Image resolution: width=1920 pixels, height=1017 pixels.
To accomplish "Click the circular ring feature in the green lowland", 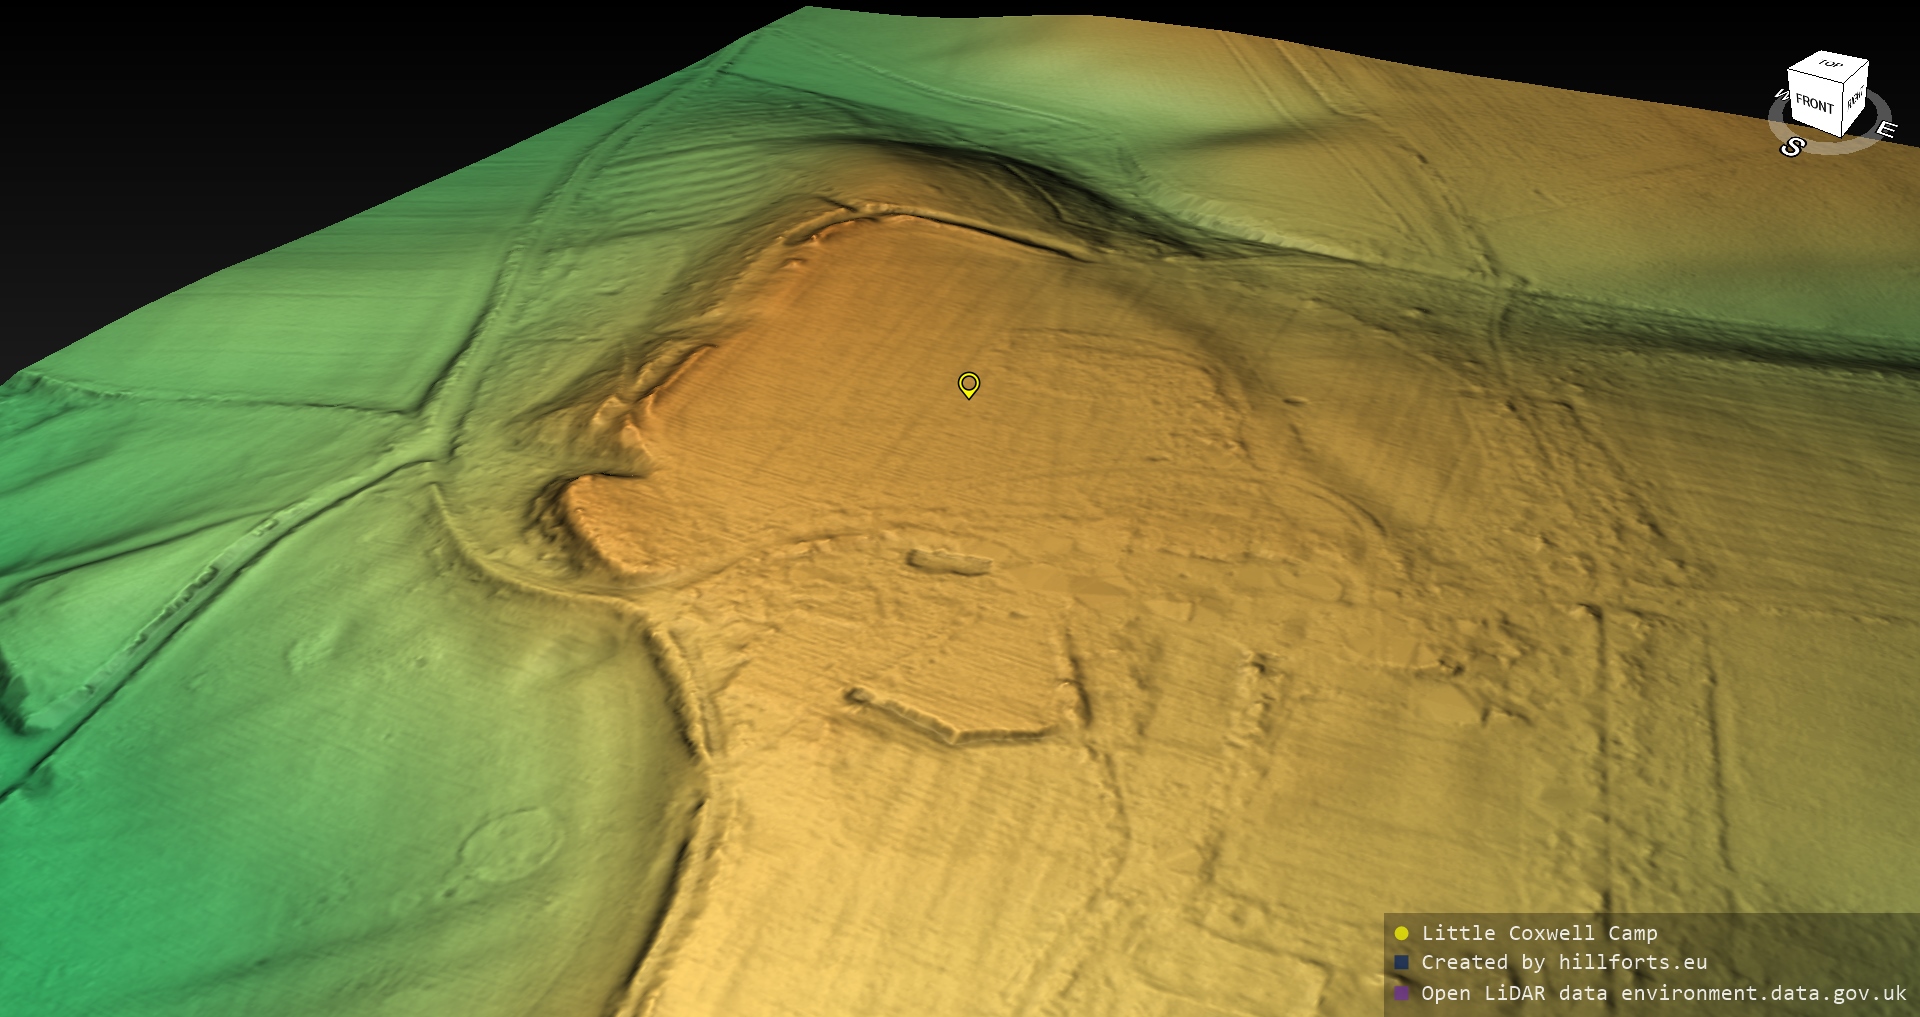I will coord(510,846).
